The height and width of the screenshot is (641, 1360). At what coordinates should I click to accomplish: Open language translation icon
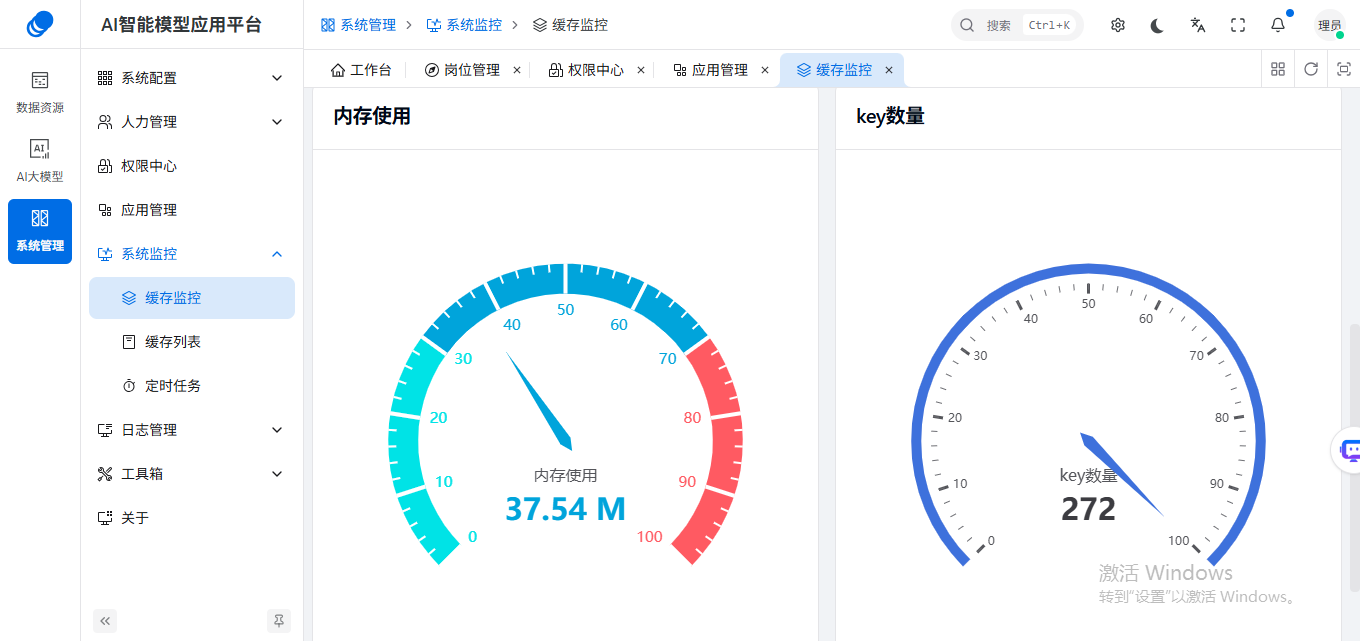[x=1198, y=25]
